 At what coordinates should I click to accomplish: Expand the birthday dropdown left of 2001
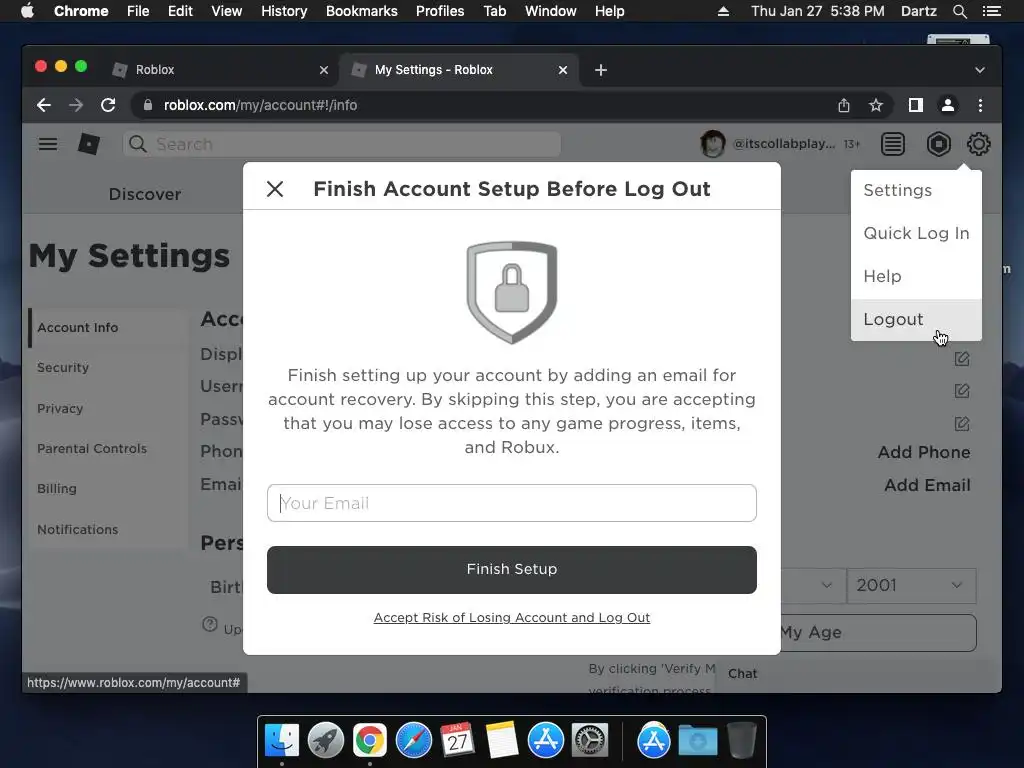(813, 585)
